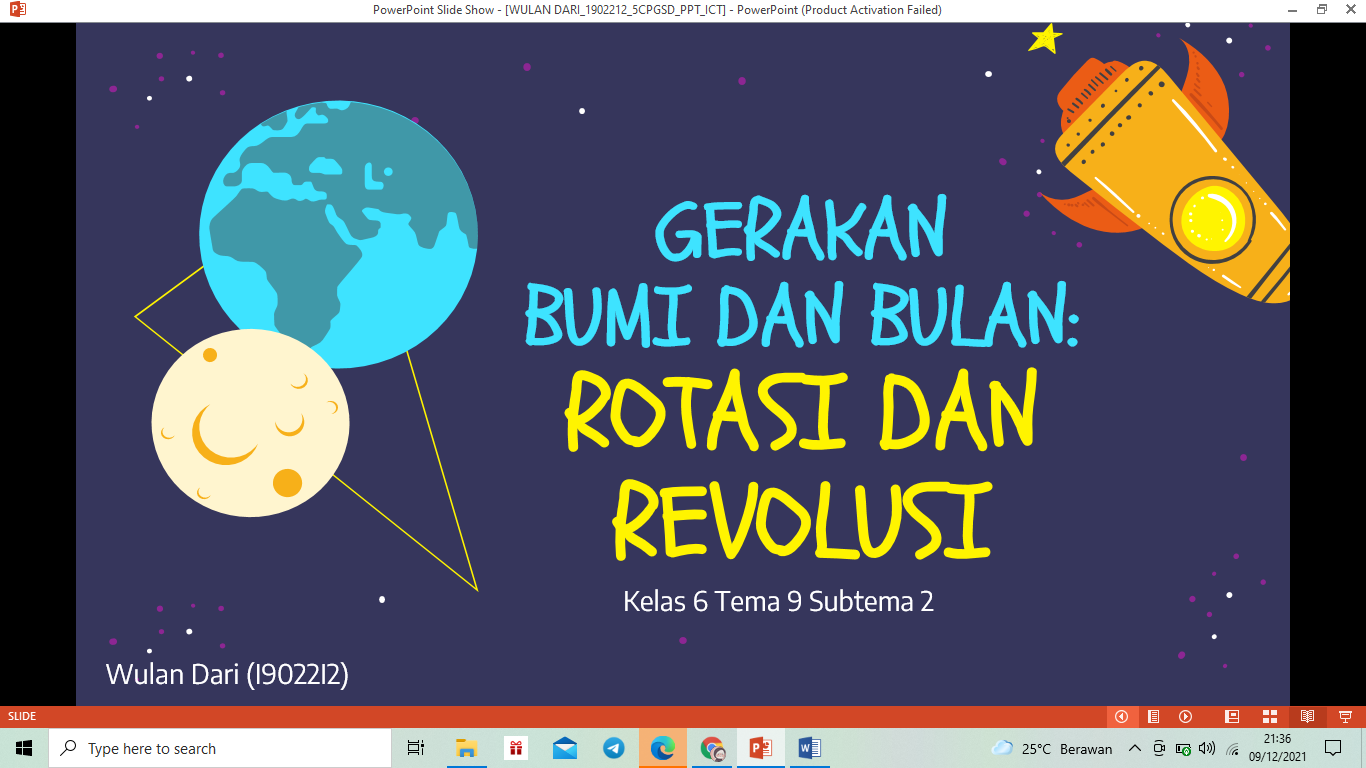Restore down the PowerPoint window
Viewport: 1366px width, 768px height.
(1322, 10)
